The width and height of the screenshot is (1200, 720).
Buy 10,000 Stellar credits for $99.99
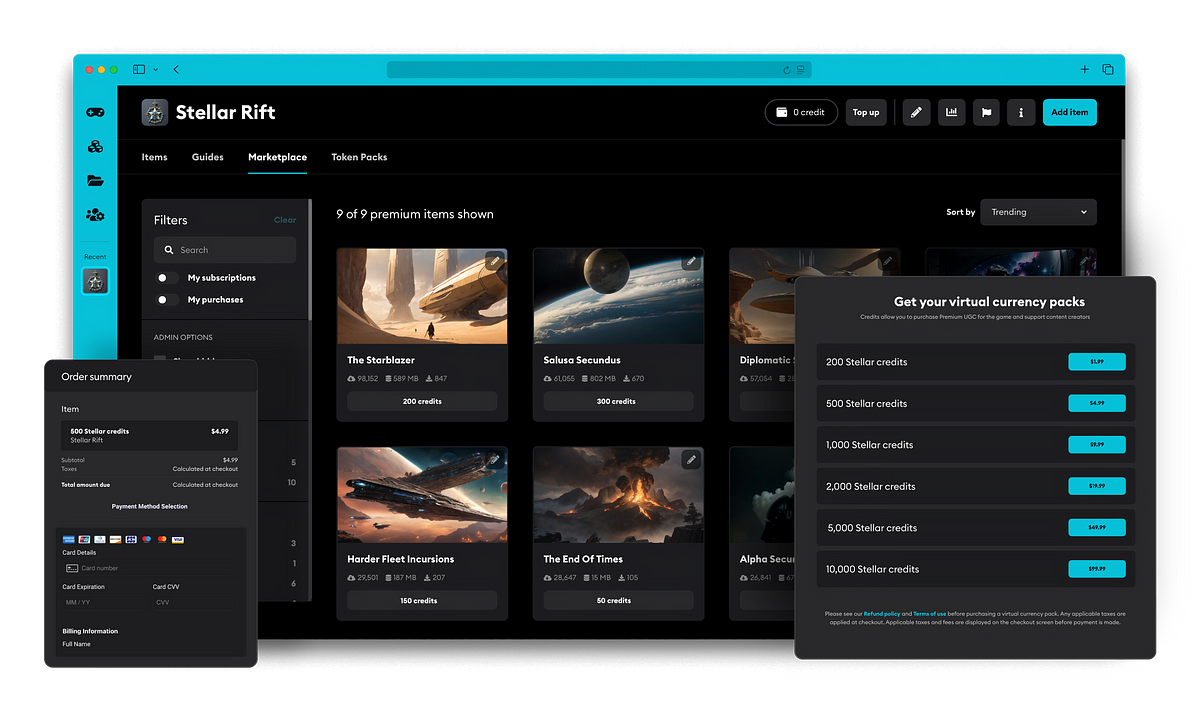pos(1097,569)
